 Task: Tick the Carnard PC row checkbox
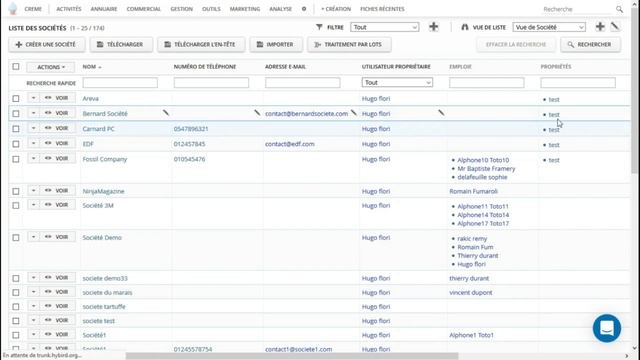click(x=16, y=129)
